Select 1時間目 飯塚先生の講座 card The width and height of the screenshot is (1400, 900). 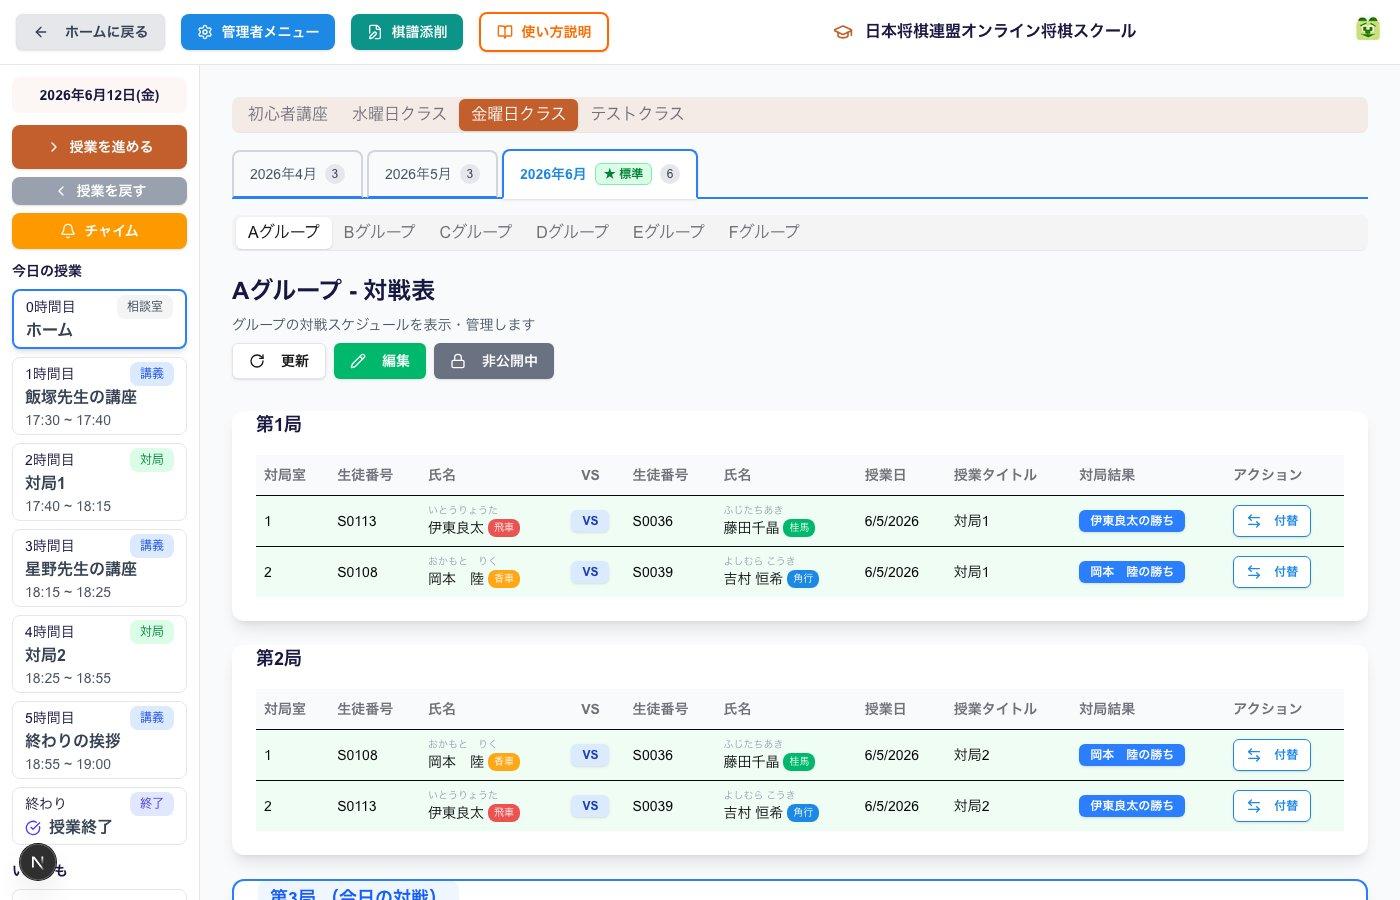[x=99, y=396]
